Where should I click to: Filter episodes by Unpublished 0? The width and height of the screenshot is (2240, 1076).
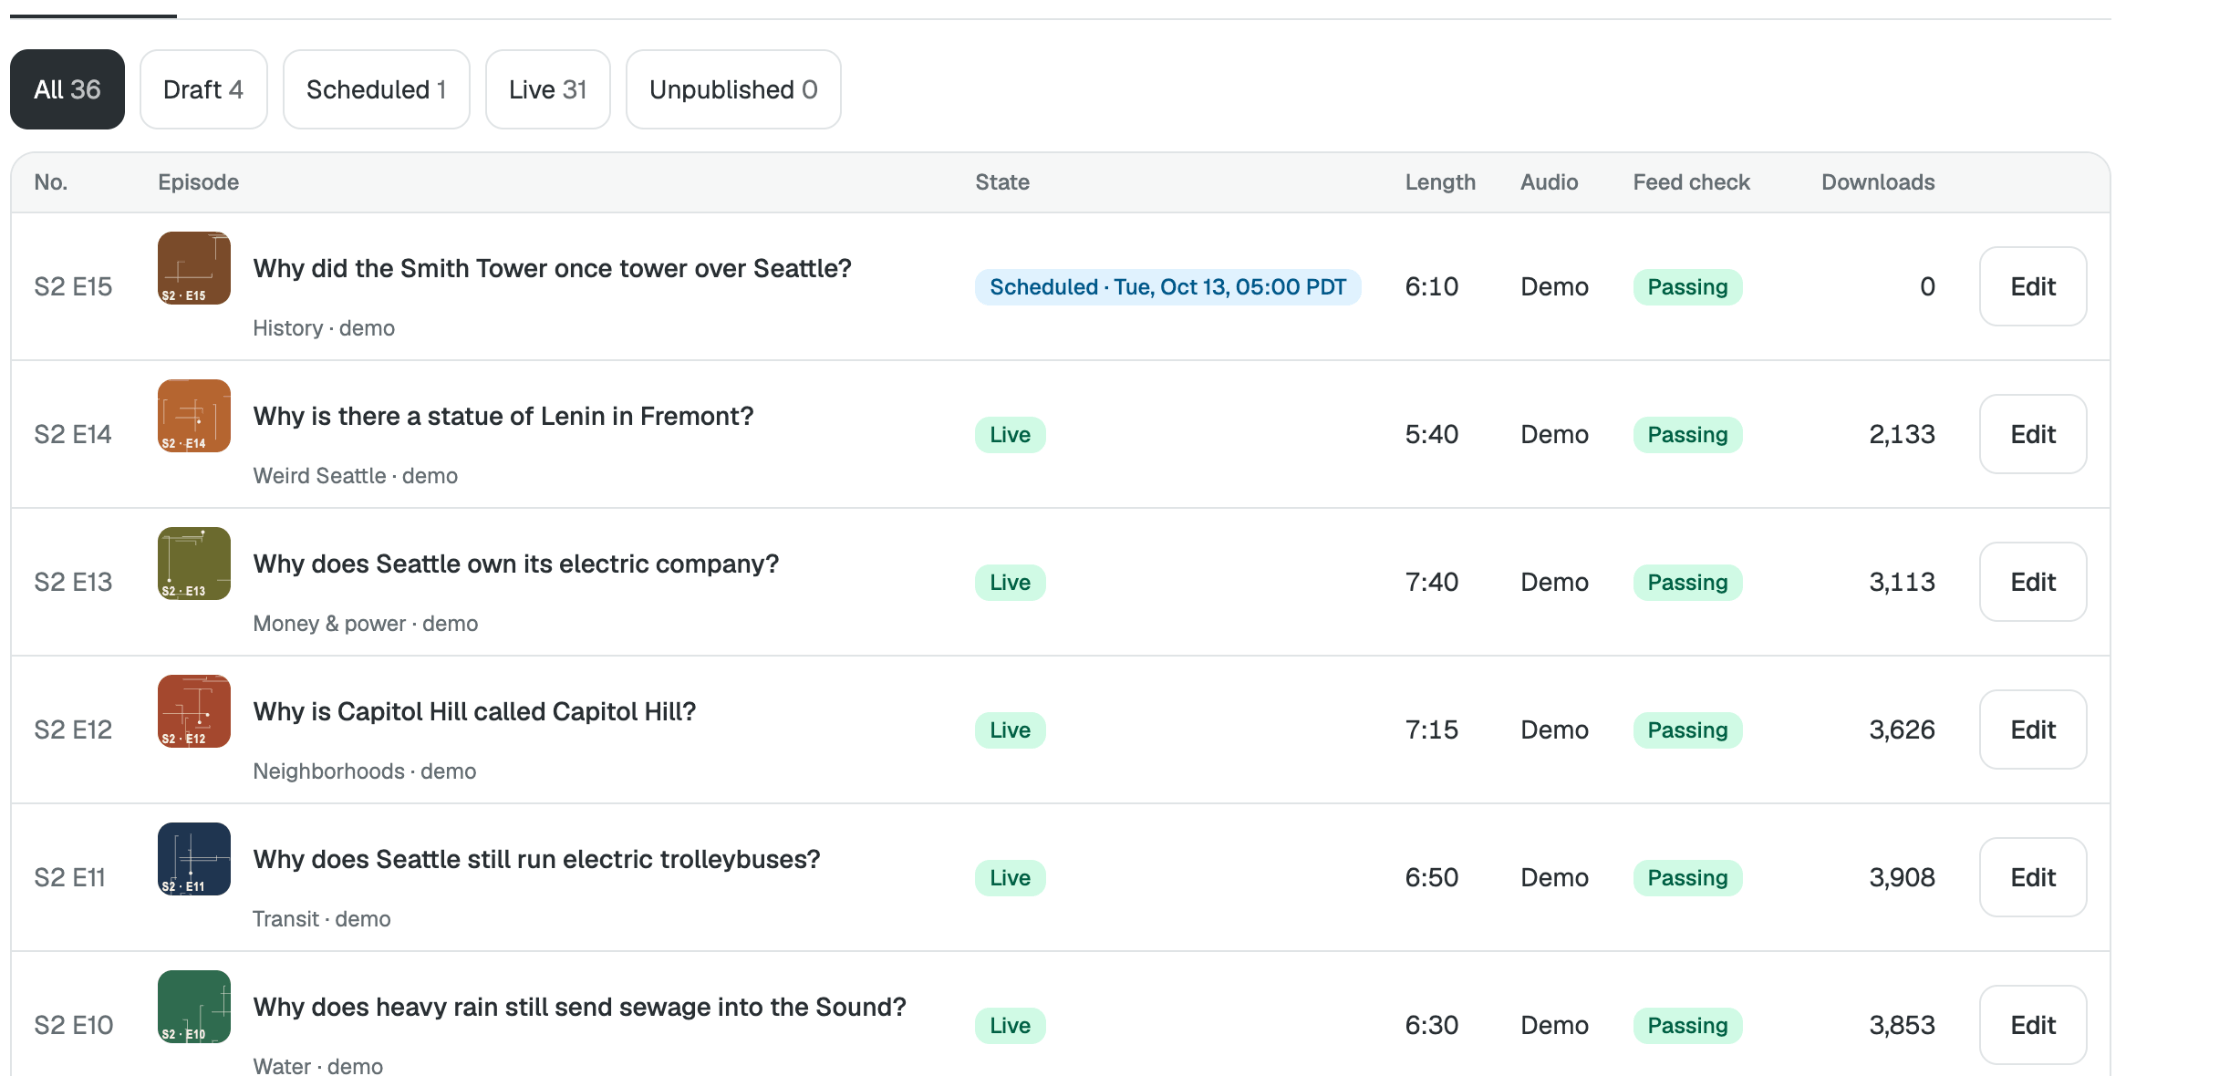(733, 89)
